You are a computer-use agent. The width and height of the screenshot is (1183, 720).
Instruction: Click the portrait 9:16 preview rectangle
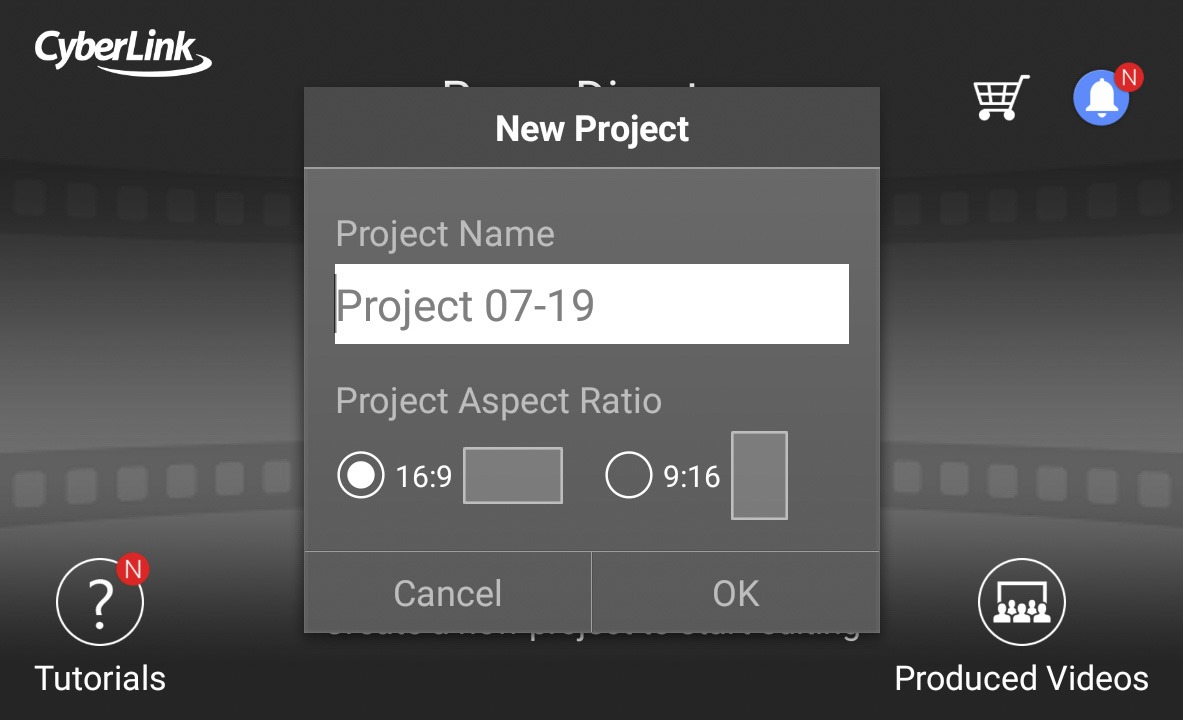(x=759, y=476)
